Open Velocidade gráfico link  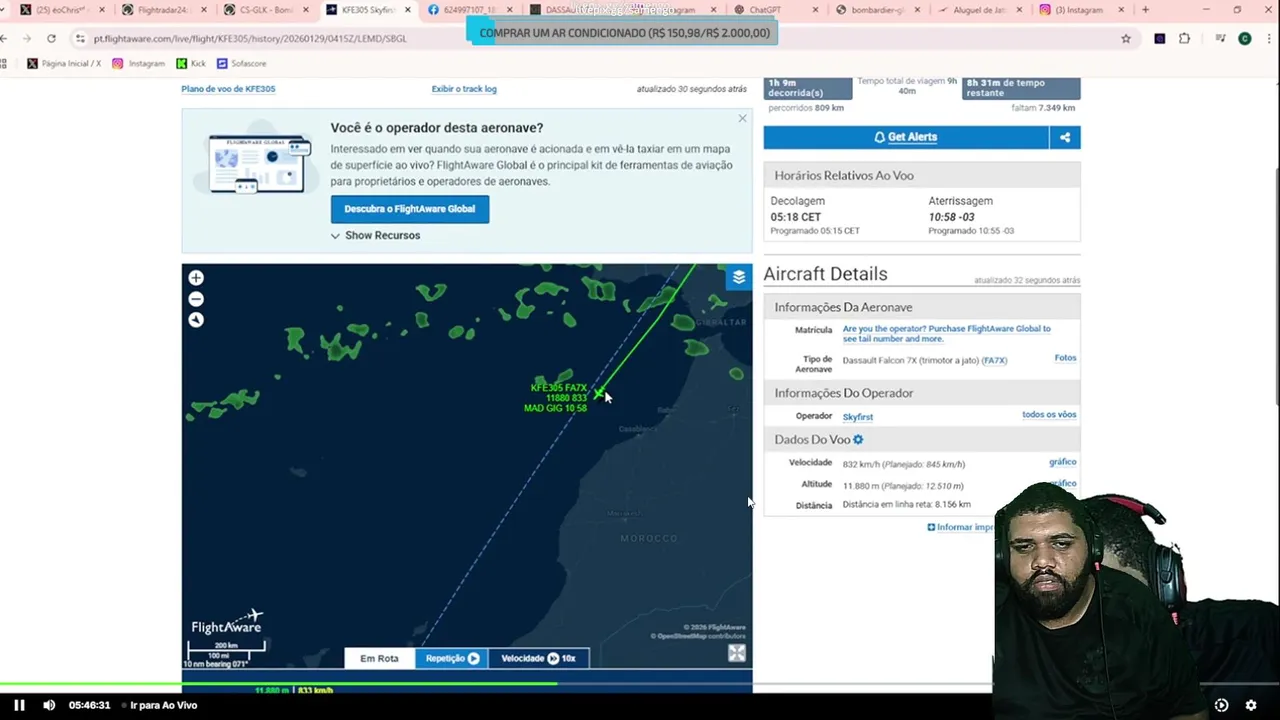[x=1062, y=462]
